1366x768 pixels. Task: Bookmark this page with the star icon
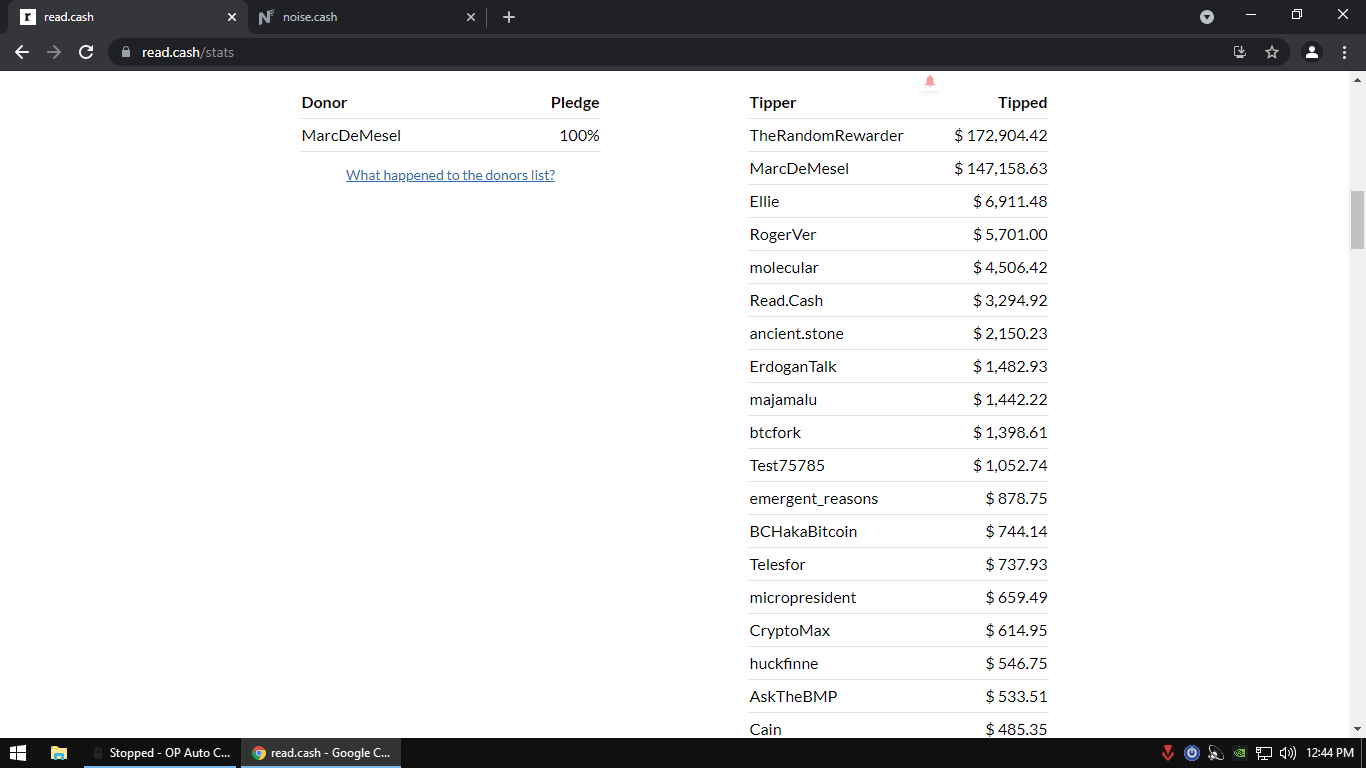point(1272,52)
